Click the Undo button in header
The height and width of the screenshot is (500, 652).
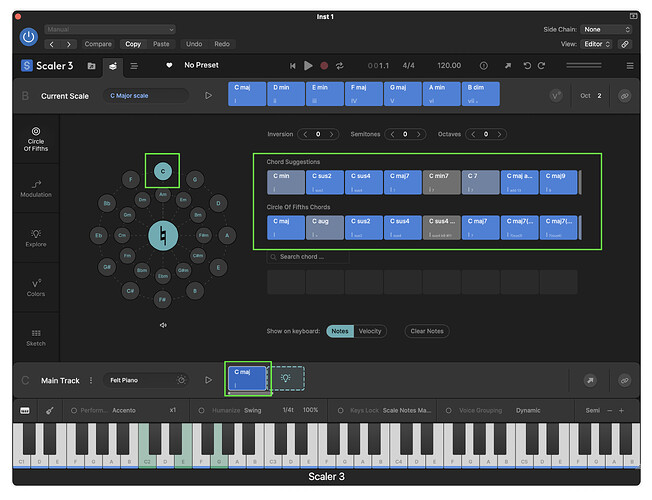click(194, 44)
